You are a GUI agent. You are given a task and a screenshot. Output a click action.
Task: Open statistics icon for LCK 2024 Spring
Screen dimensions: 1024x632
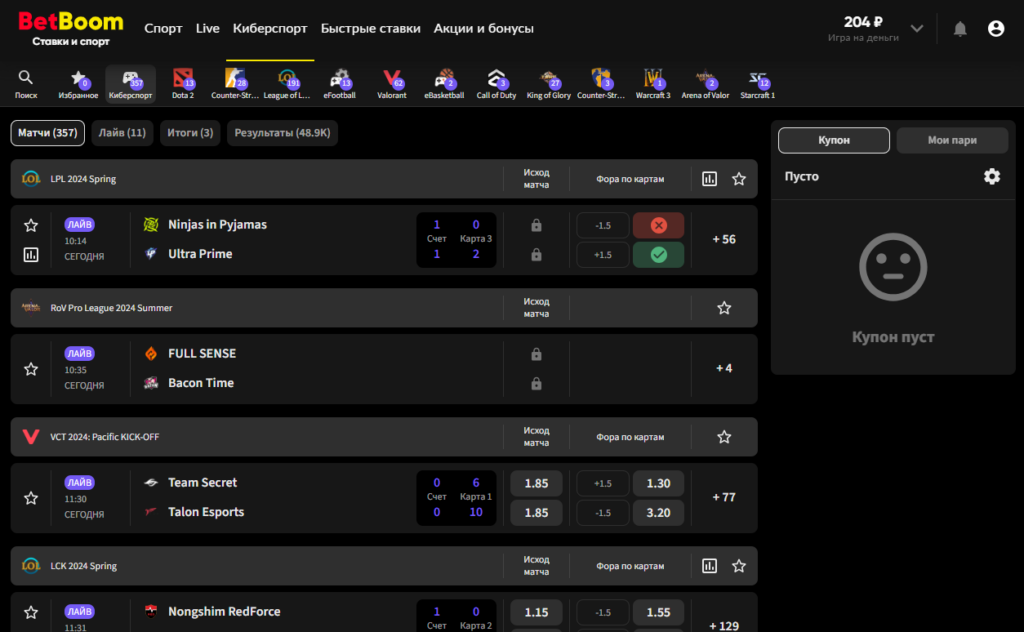709,566
